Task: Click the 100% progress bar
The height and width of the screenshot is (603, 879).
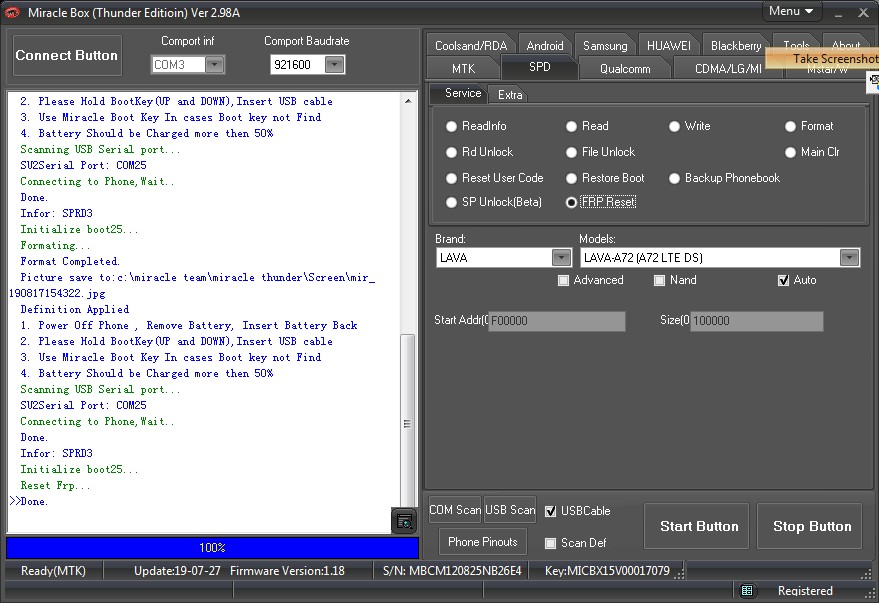Action: point(212,548)
